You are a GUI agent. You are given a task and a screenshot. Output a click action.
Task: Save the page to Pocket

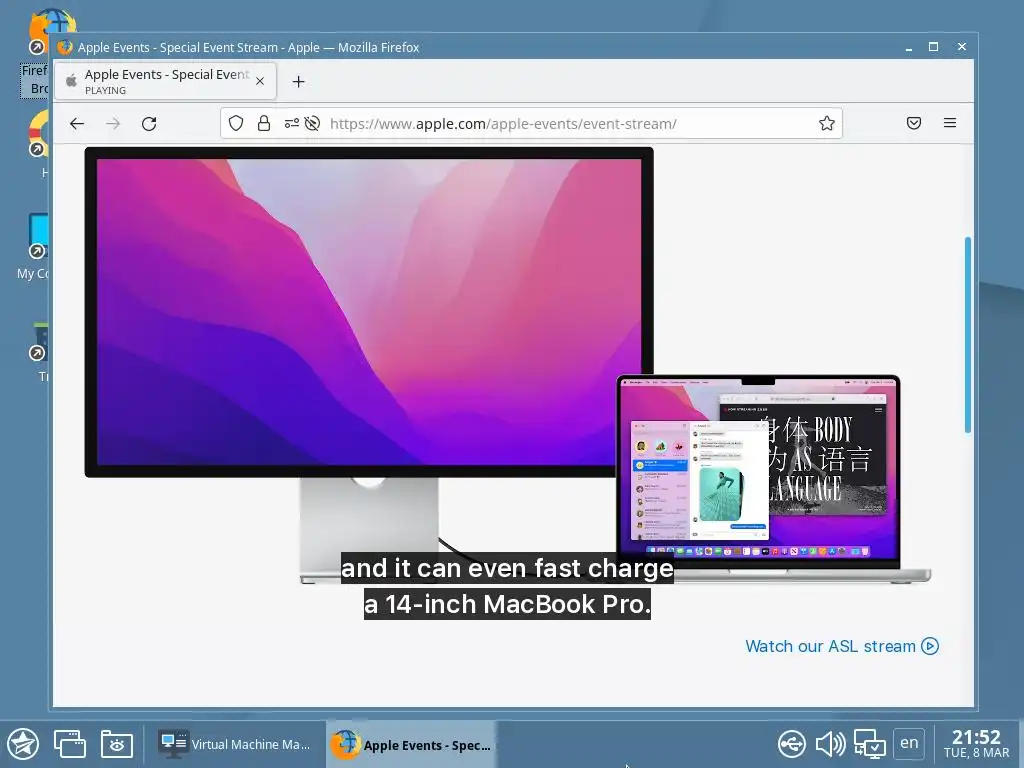click(914, 123)
